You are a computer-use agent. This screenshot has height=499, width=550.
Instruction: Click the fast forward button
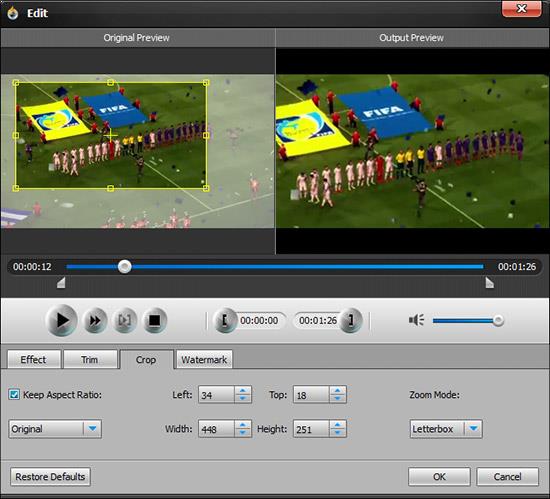95,320
